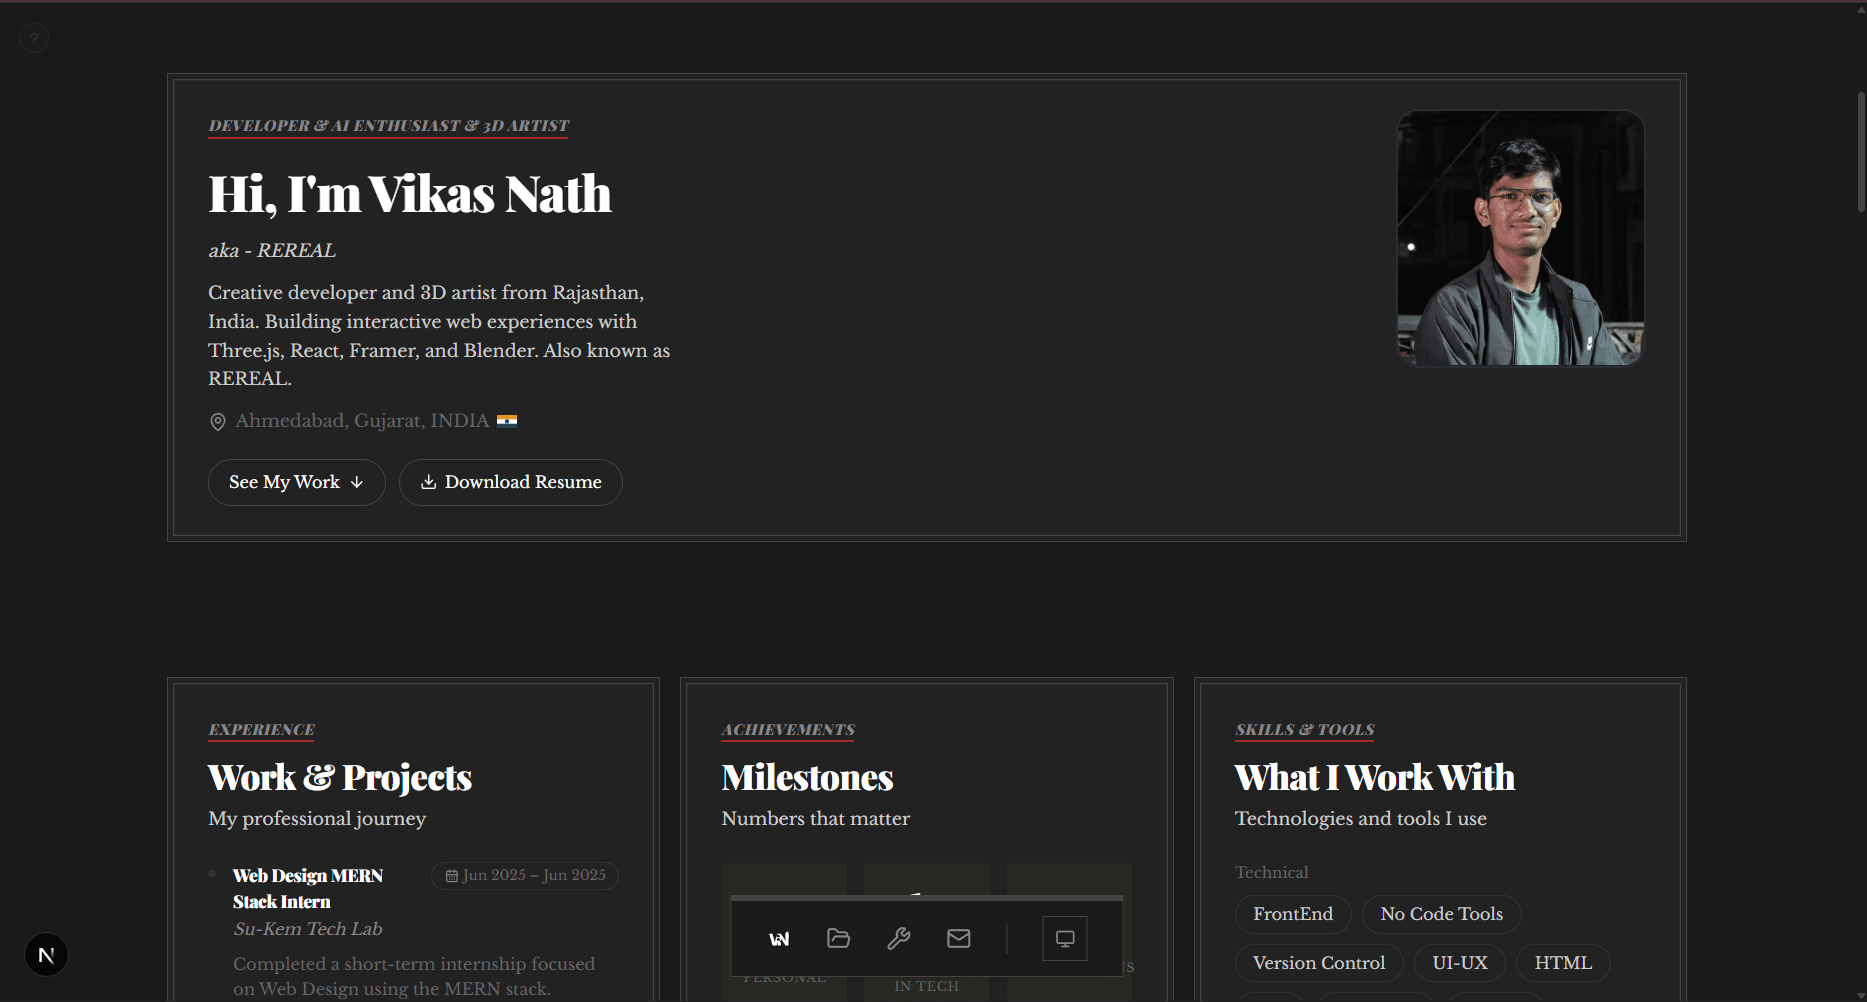
Task: Toggle the FrontEnd skill tag
Action: 1292,914
